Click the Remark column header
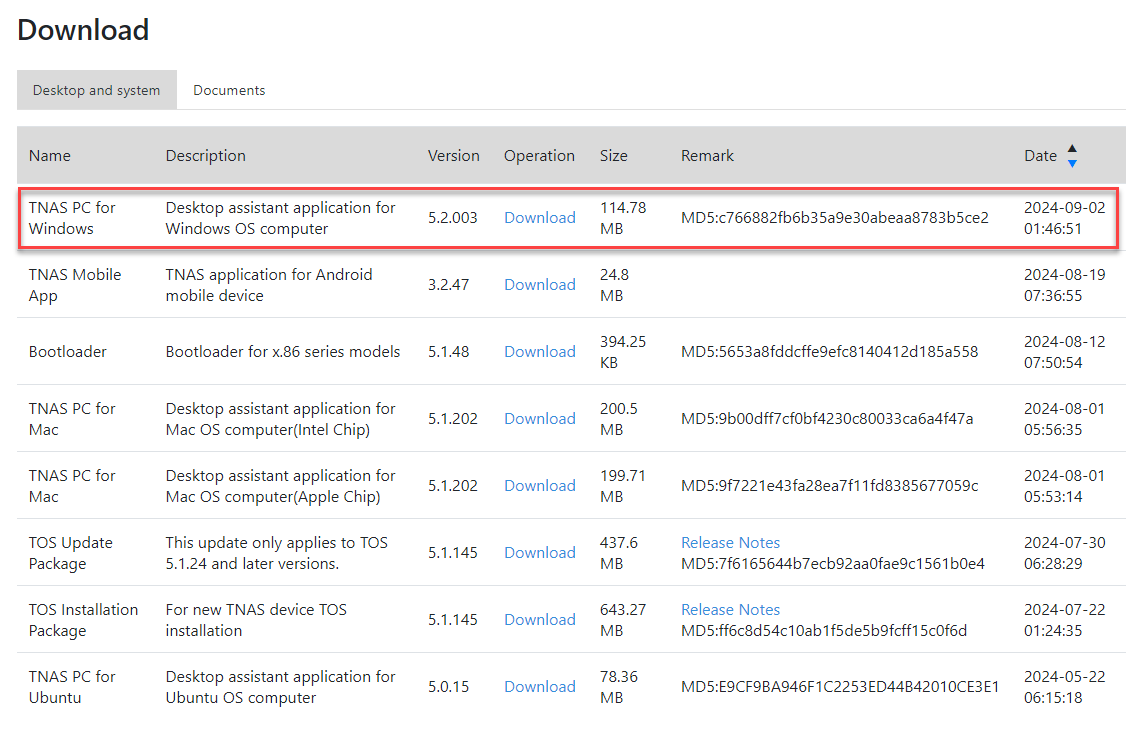The image size is (1126, 737). tap(707, 155)
